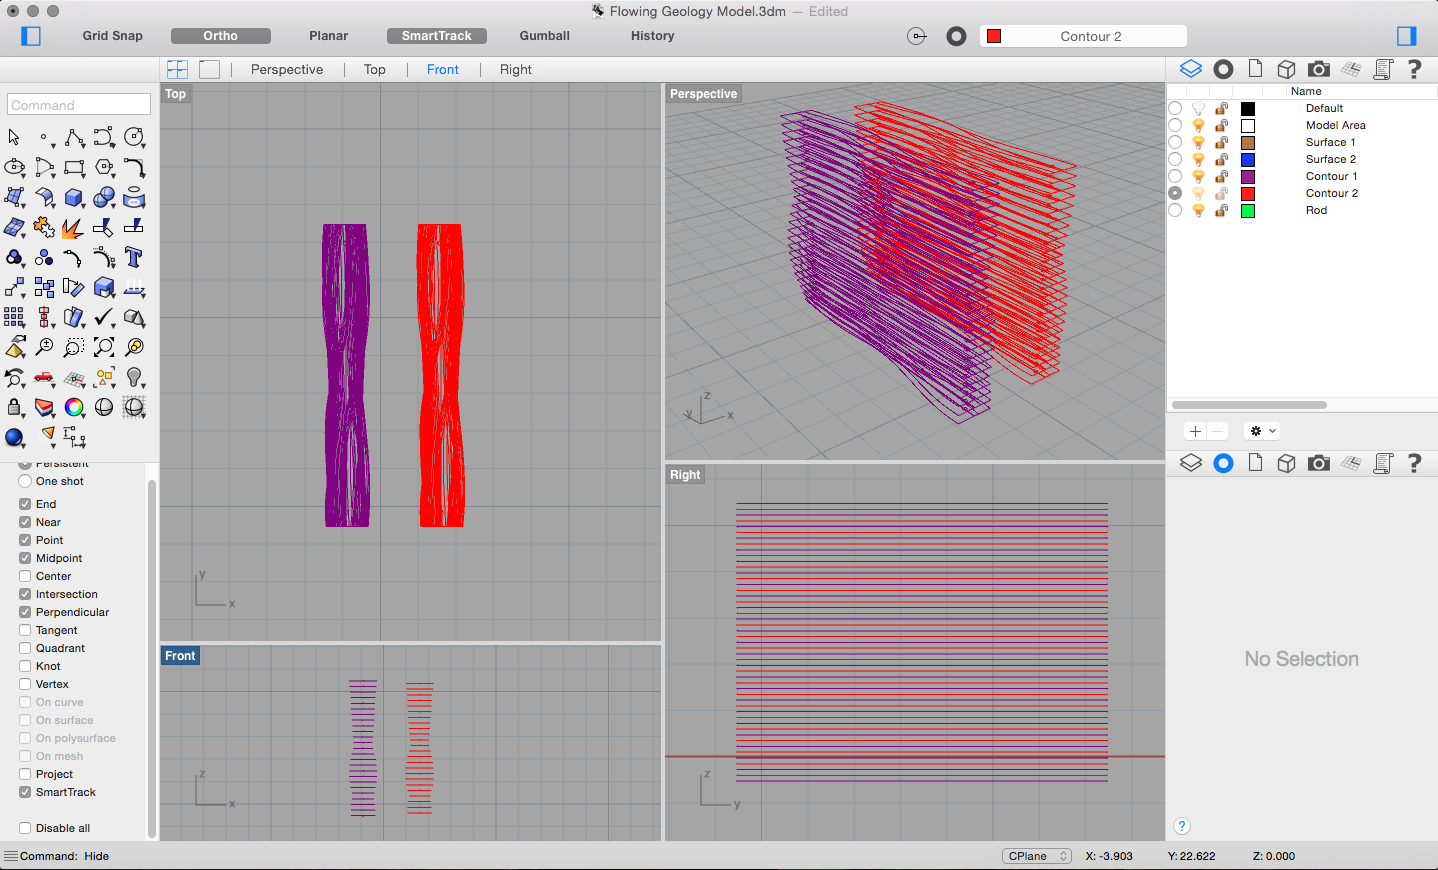Image resolution: width=1438 pixels, height=870 pixels.
Task: Check the Disable all osnap option
Action: [25, 828]
